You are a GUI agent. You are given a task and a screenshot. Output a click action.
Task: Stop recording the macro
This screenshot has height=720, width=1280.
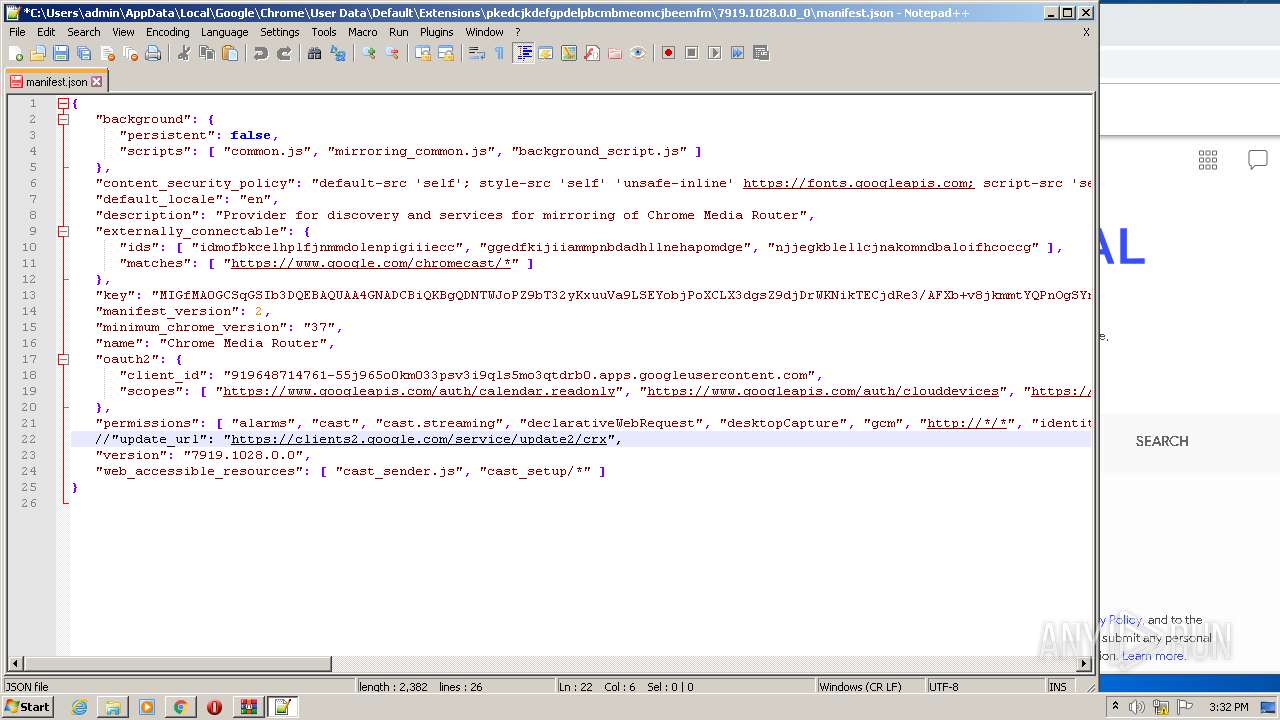[692, 53]
